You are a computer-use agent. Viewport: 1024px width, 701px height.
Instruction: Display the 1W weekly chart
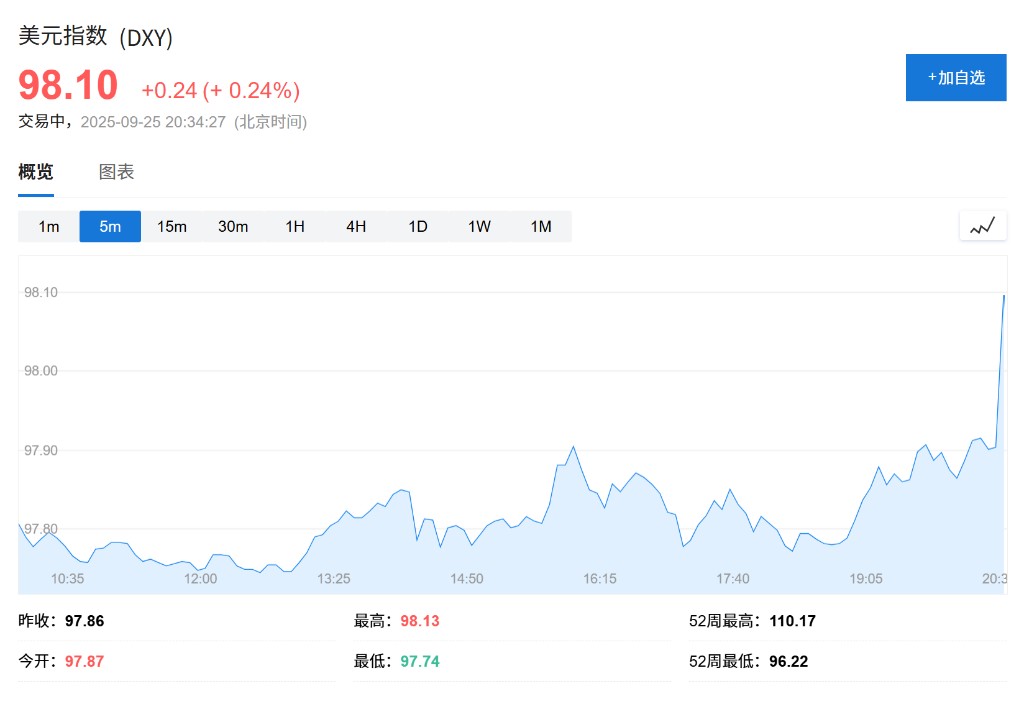point(479,226)
